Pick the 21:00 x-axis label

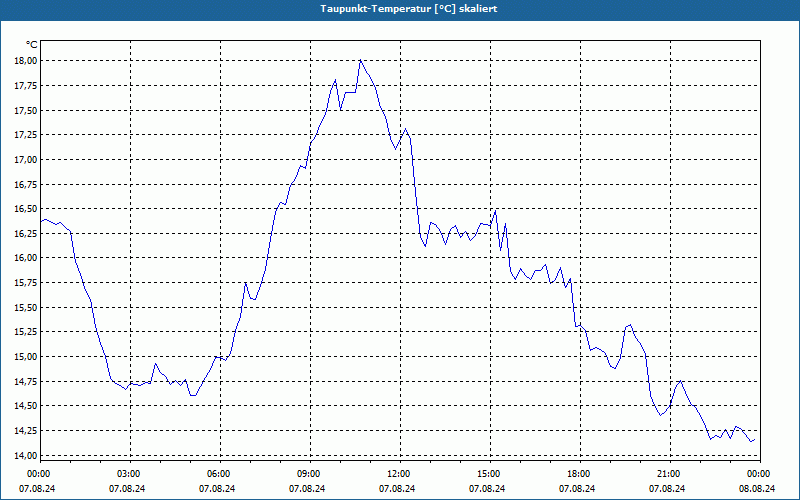click(x=667, y=474)
